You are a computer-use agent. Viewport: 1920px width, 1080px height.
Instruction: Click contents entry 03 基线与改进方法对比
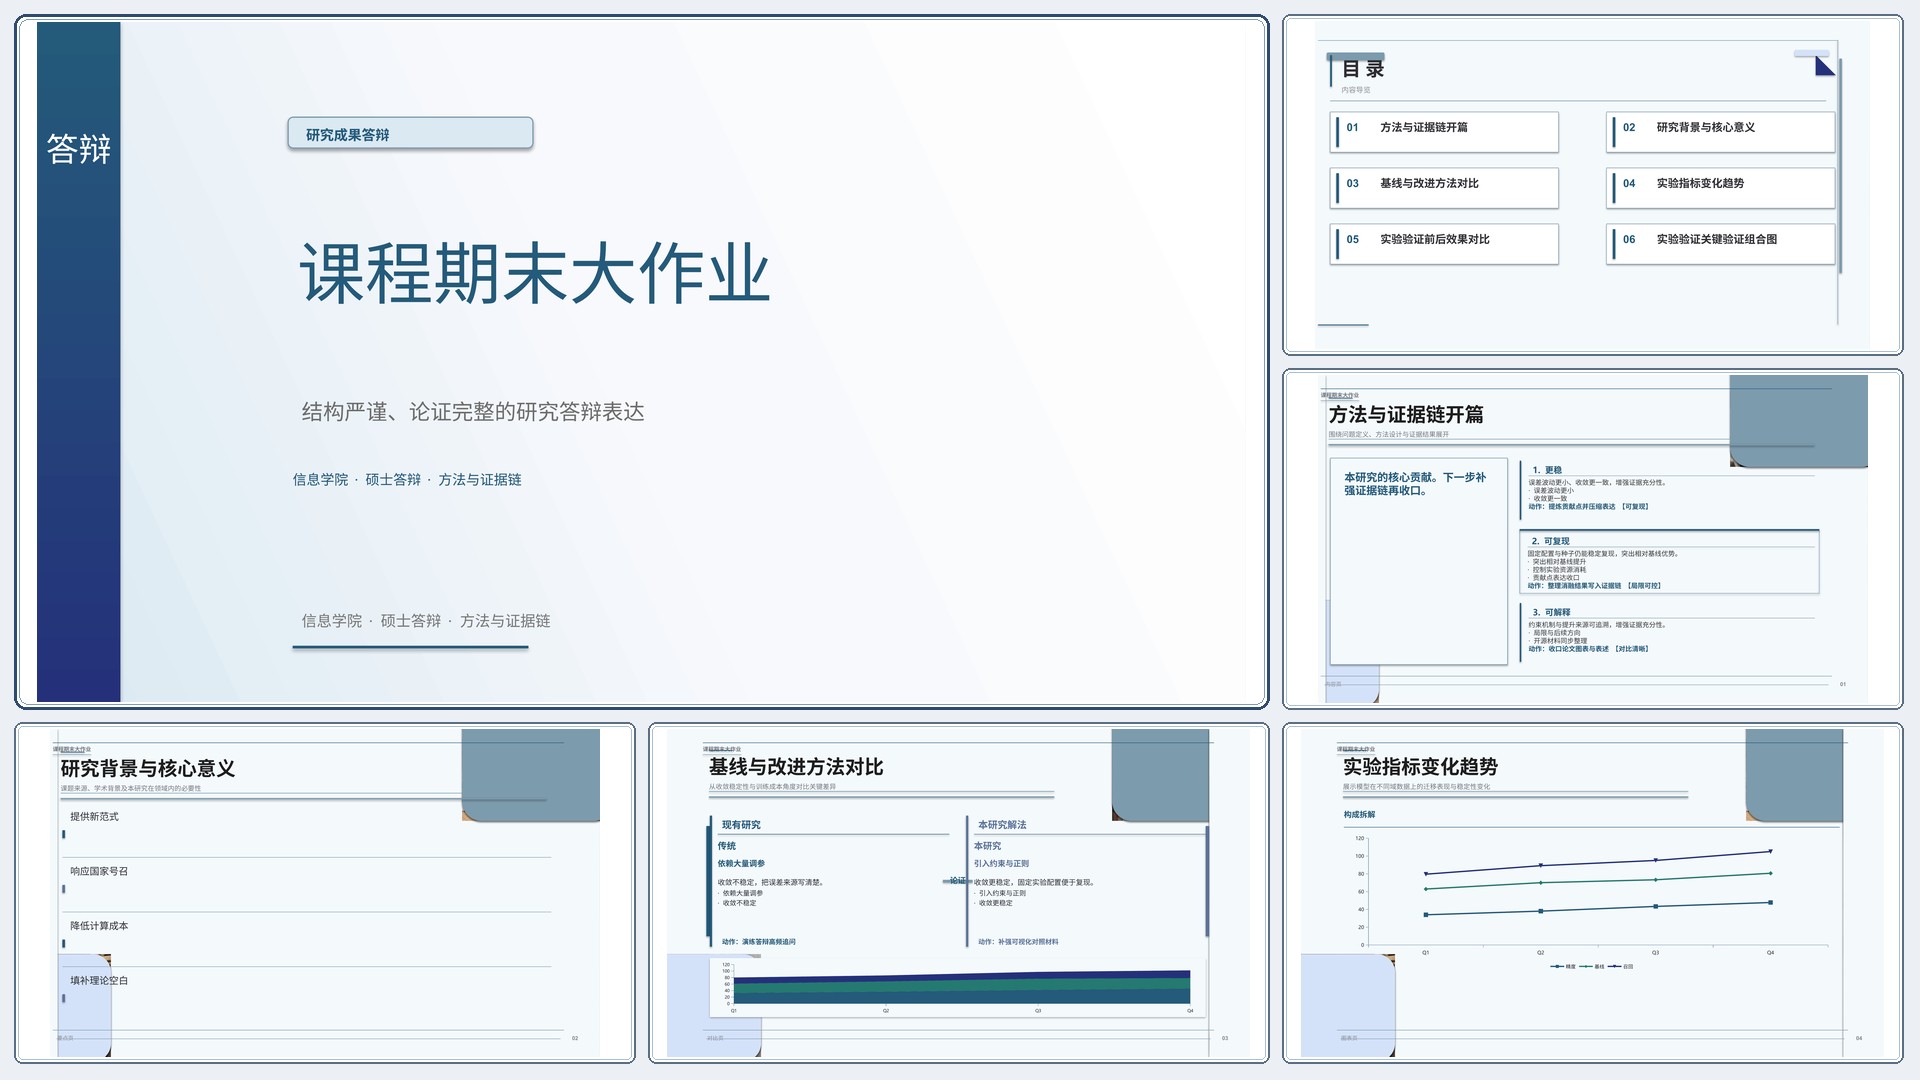(1444, 187)
